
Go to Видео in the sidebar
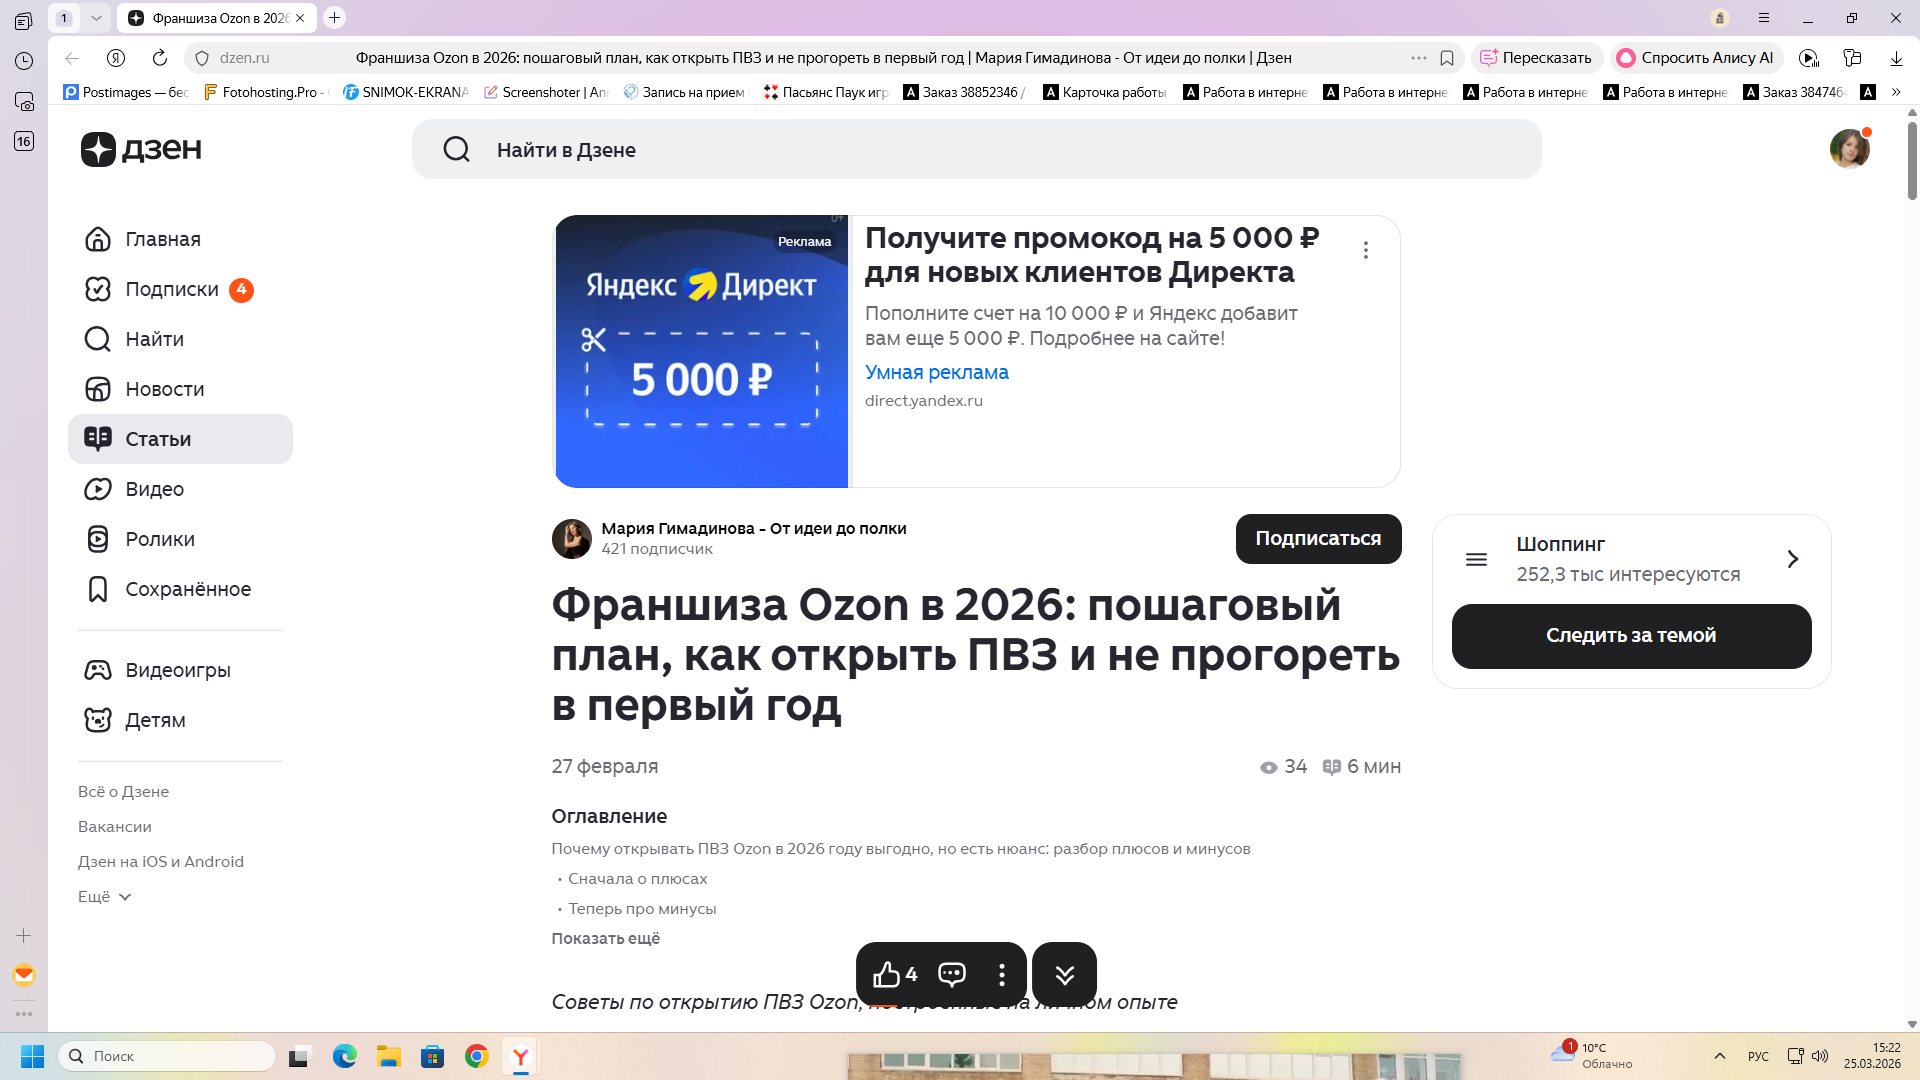coord(154,489)
